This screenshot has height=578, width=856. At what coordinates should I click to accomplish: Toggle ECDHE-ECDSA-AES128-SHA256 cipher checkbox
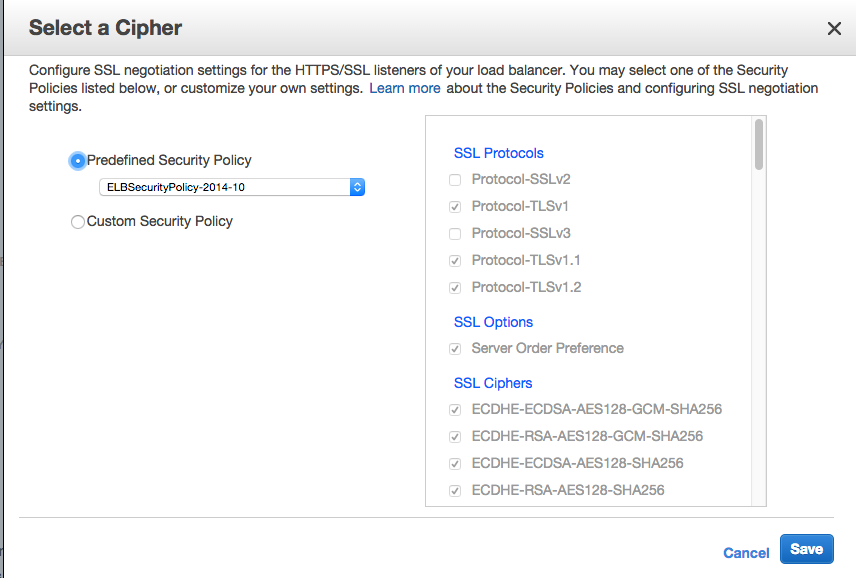(x=455, y=464)
